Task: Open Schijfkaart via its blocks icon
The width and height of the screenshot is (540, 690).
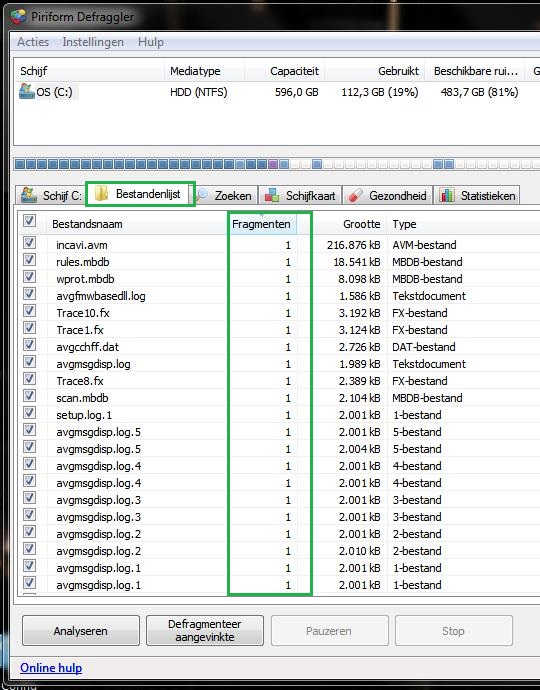Action: (x=272, y=195)
